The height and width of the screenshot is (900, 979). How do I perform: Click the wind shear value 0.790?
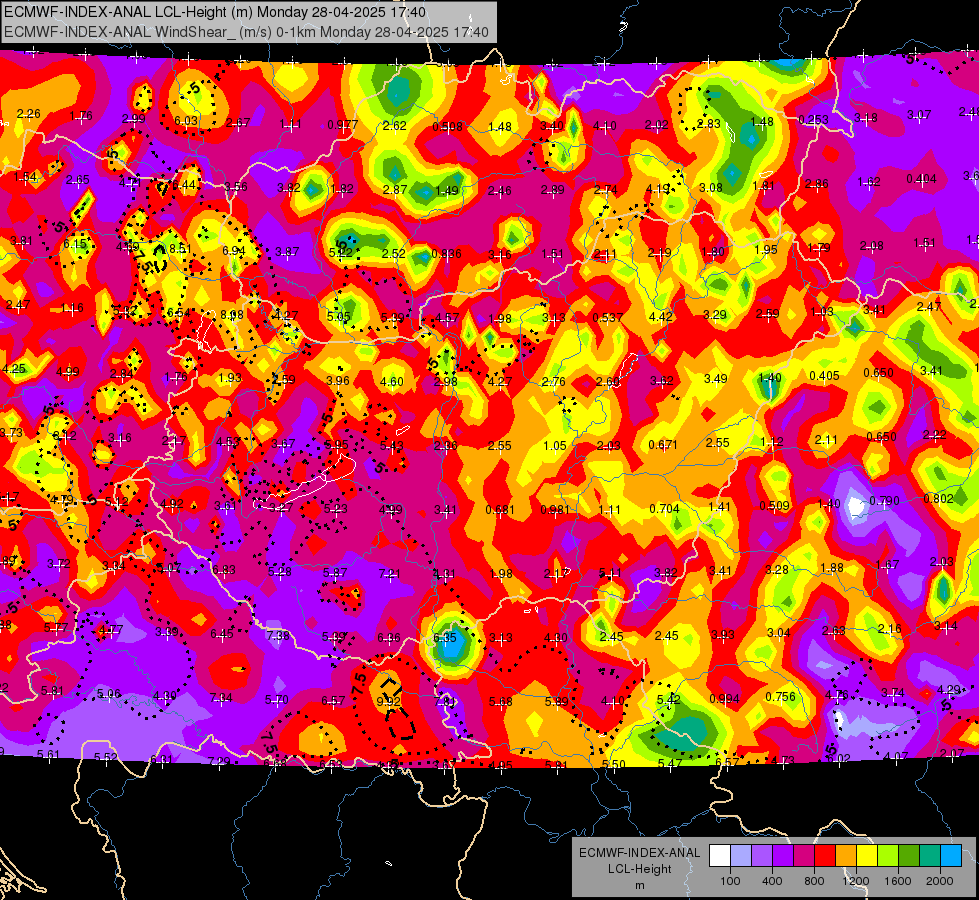pos(884,501)
